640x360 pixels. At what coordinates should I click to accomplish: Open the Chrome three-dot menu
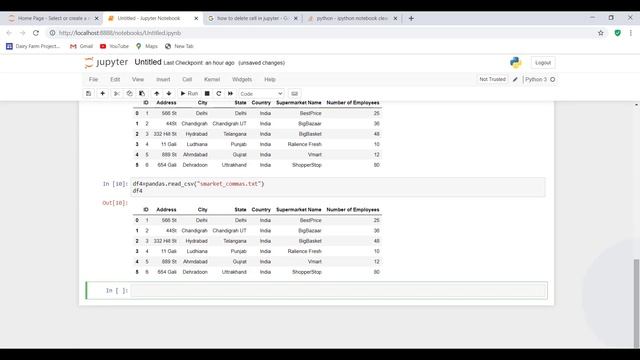pyautogui.click(x=631, y=33)
